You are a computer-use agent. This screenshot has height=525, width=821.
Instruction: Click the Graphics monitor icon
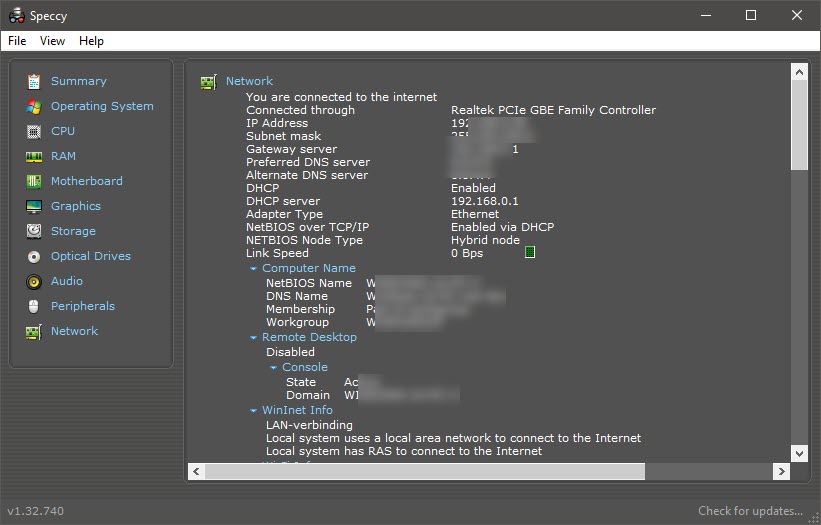tap(34, 207)
